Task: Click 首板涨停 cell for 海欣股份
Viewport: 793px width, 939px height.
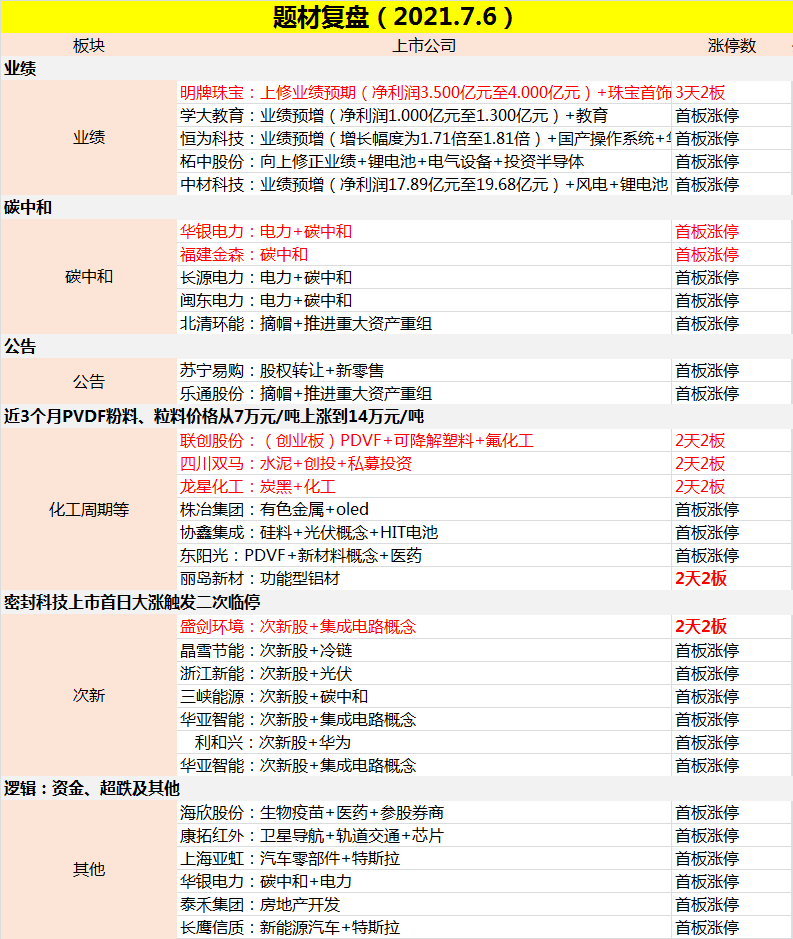Action: (x=731, y=813)
